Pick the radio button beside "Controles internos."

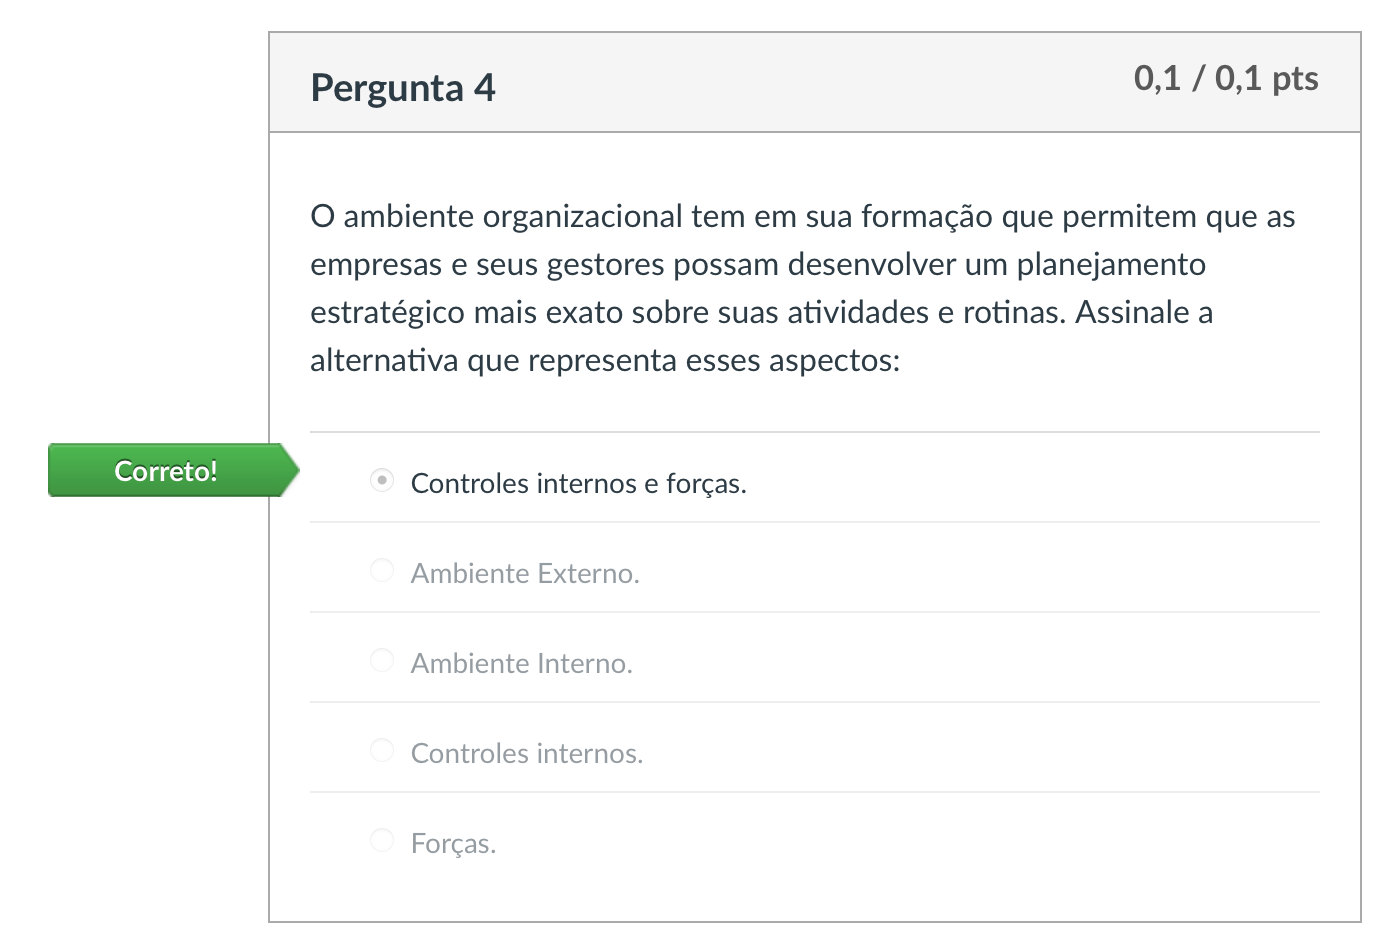[382, 751]
